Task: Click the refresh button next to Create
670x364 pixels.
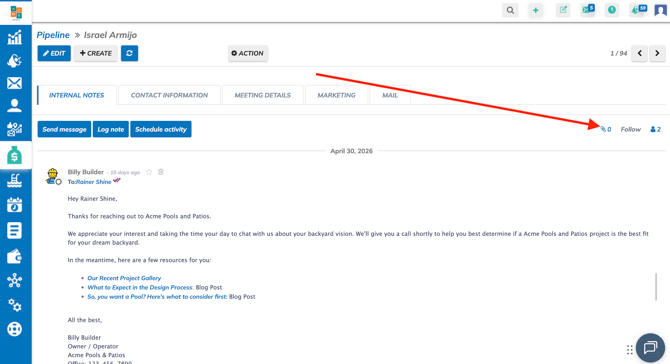Action: (x=129, y=53)
